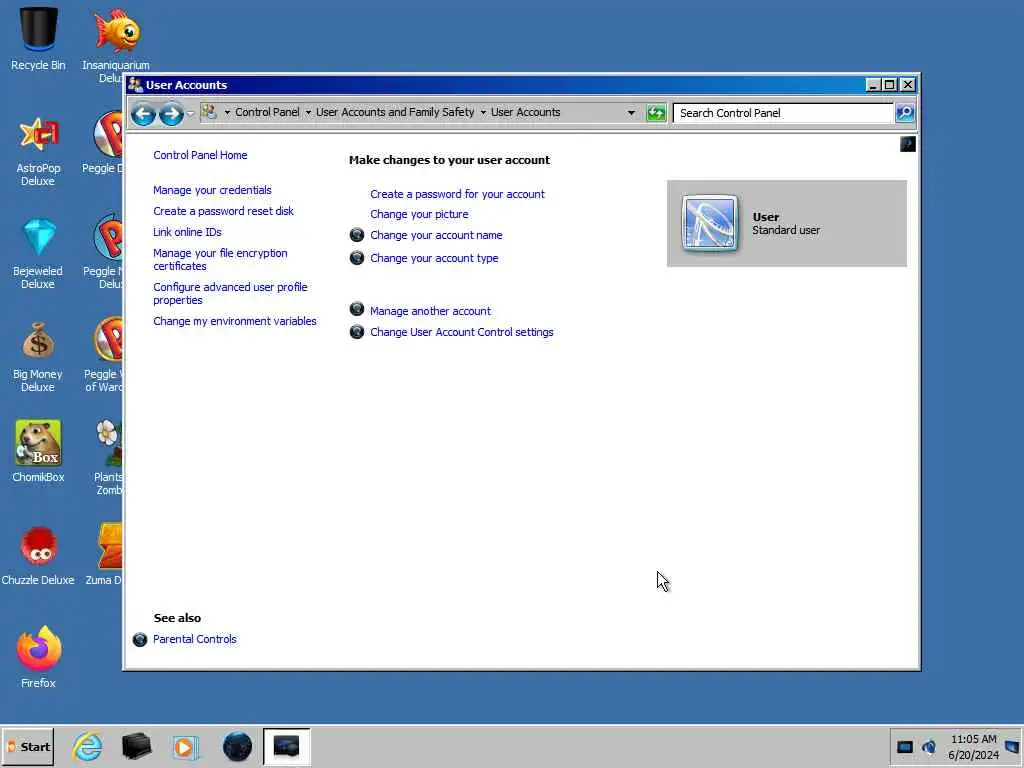The width and height of the screenshot is (1024, 768).
Task: Open the black folder taskbar icon
Action: (136, 746)
